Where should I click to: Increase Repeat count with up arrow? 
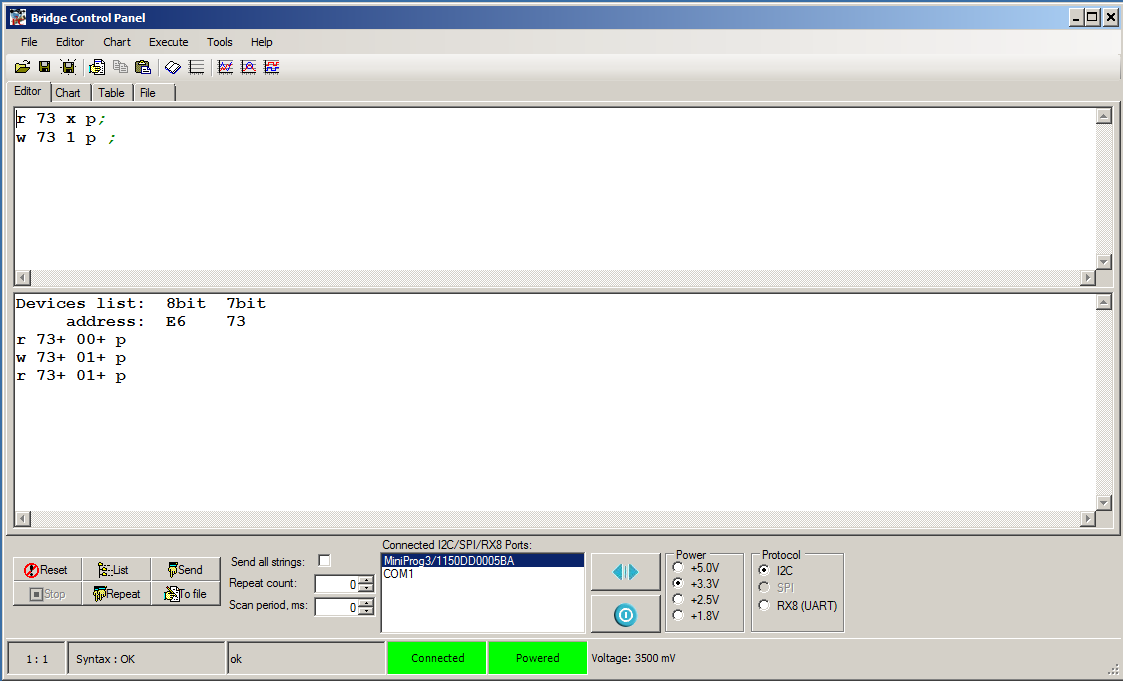[366, 579]
